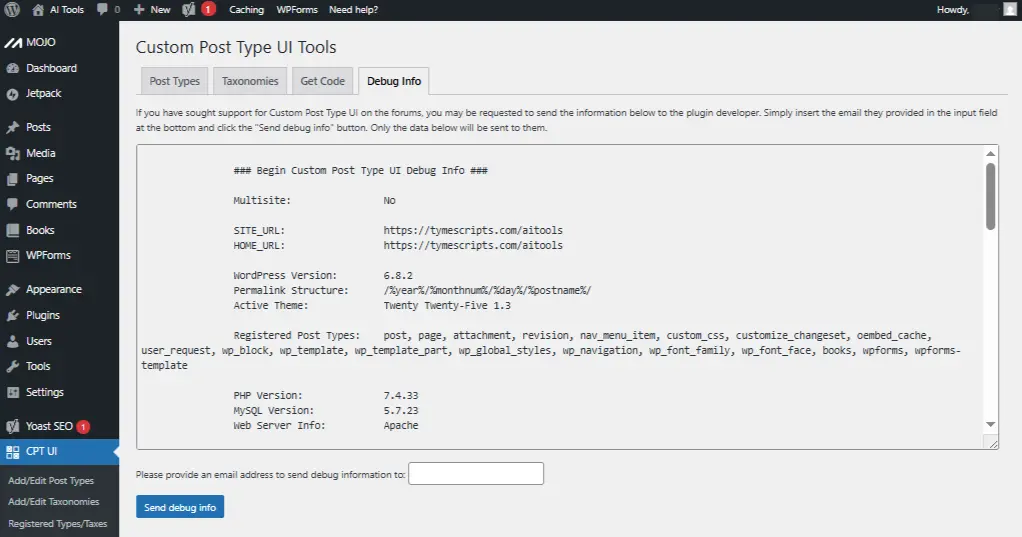Switch to the Get Code tab
Screen dimensions: 1022x537
coord(322,81)
